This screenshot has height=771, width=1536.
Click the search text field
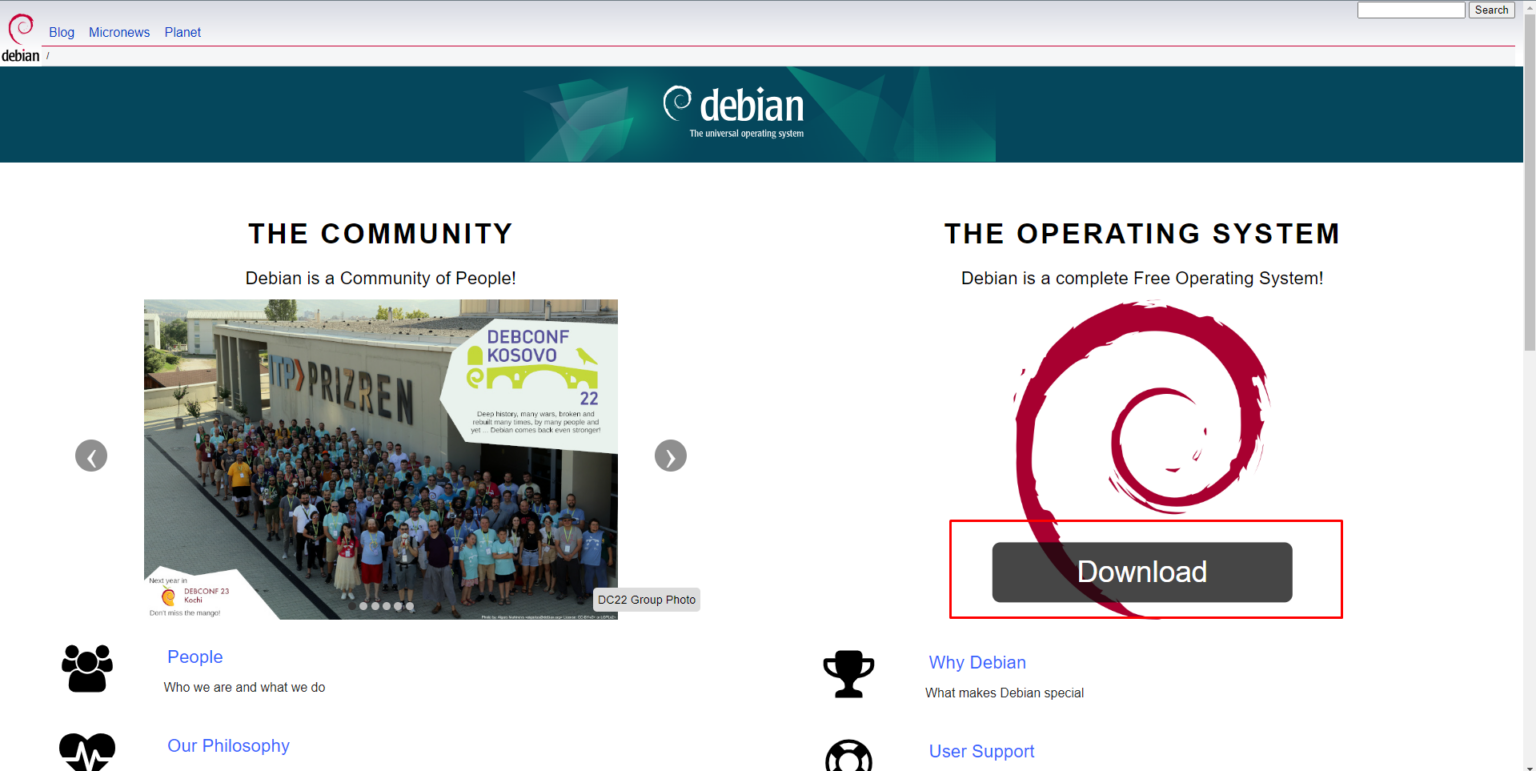1411,10
